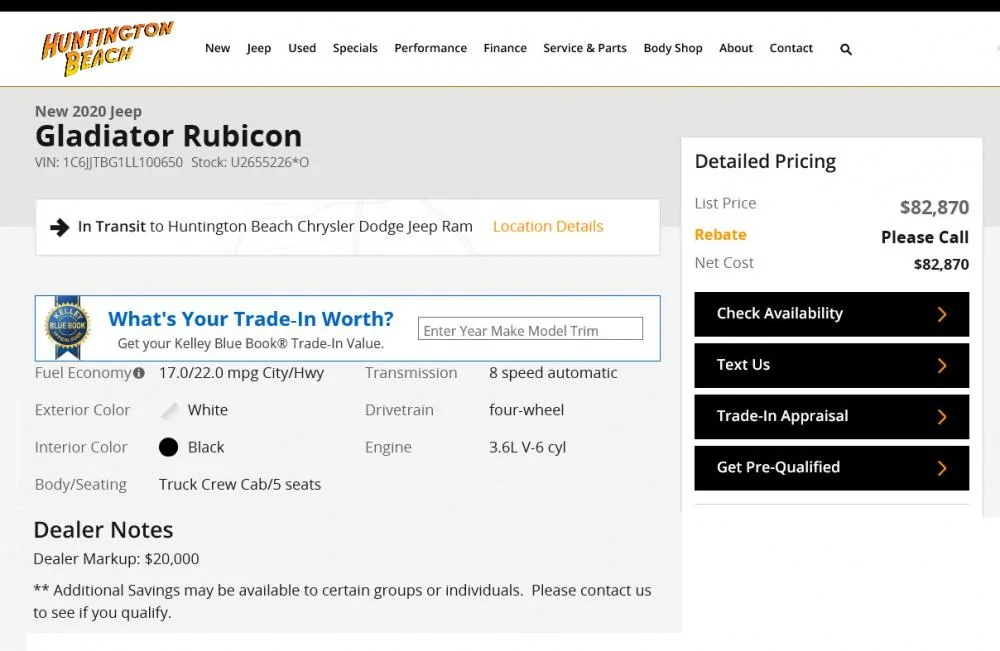Click the Get Pre-Qualified button
Screen dimensions: 1000x651
click(x=832, y=468)
